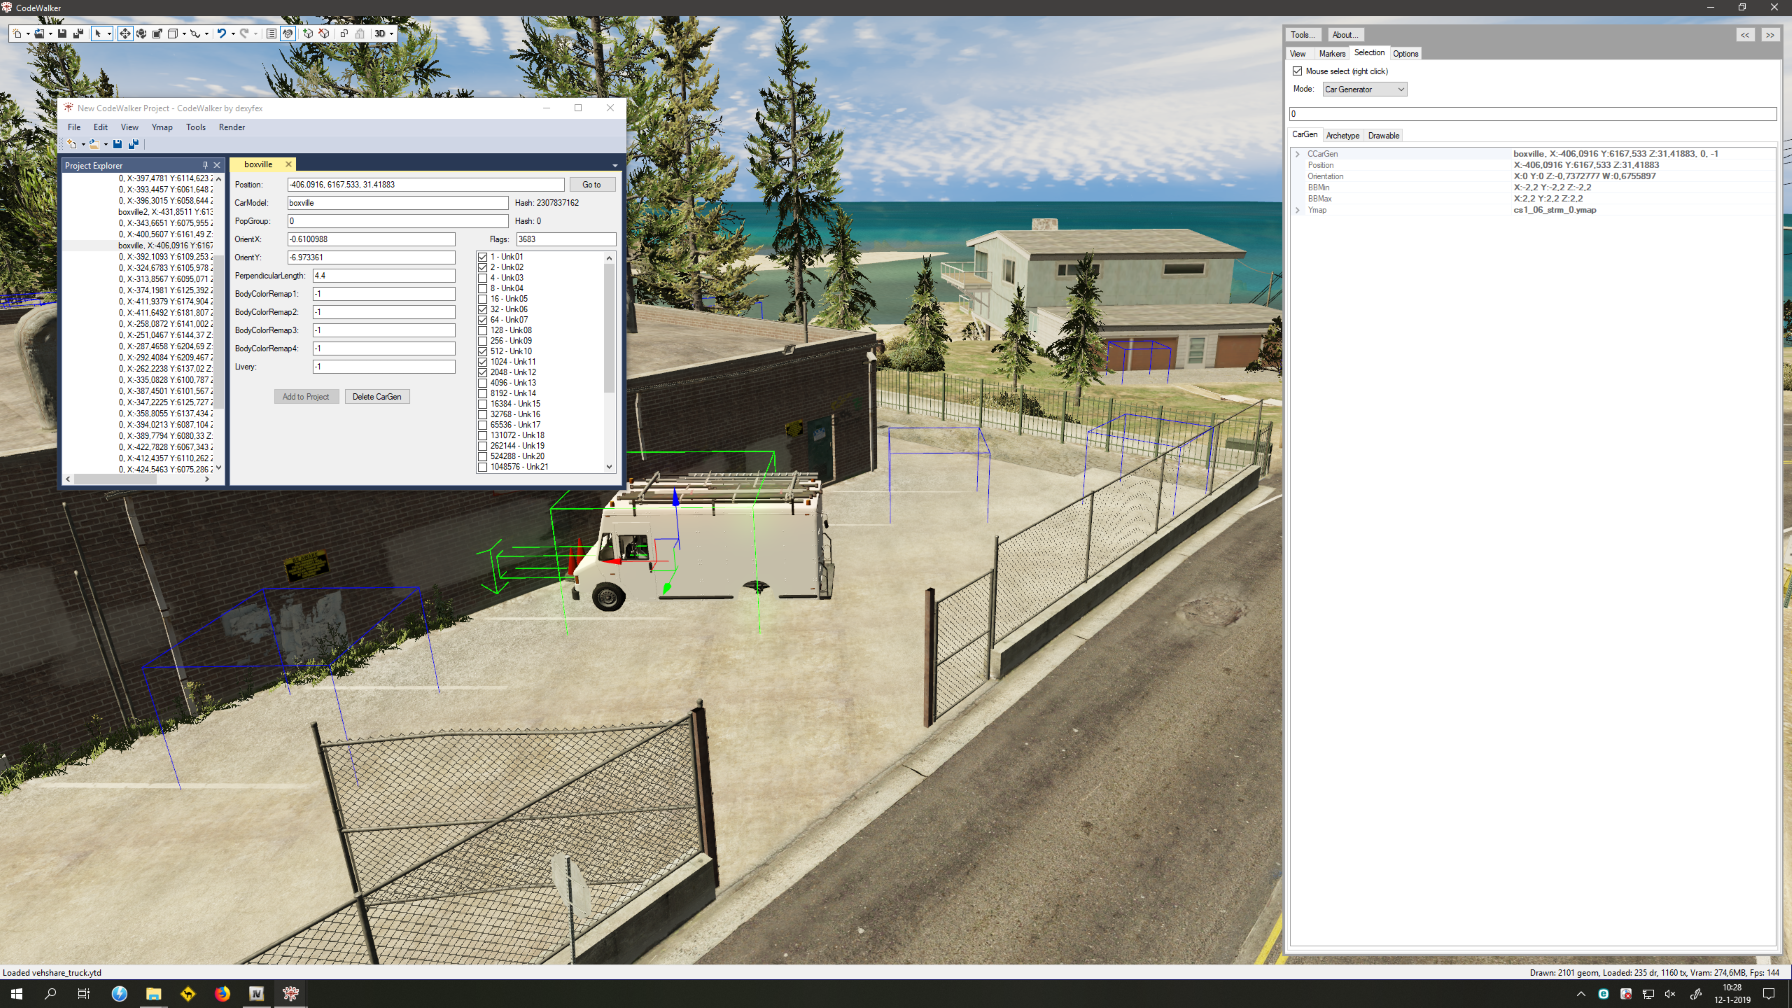1792x1008 pixels.
Task: Open the info/list window icon in toolbar
Action: [271, 34]
